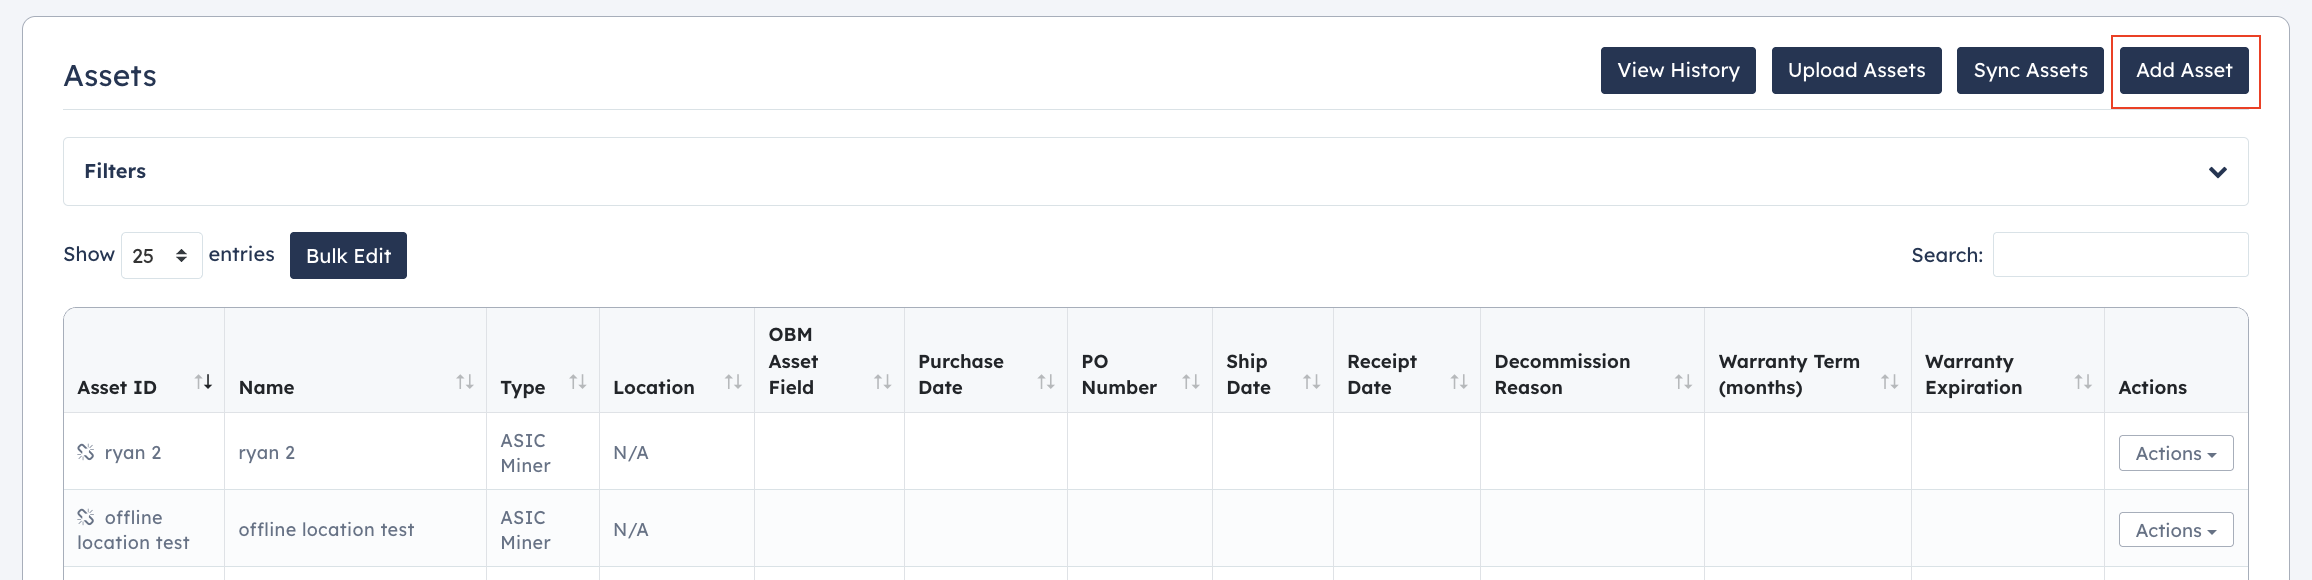Open the entries-per-page selector showing 25
Image resolution: width=2312 pixels, height=580 pixels.
click(x=162, y=256)
